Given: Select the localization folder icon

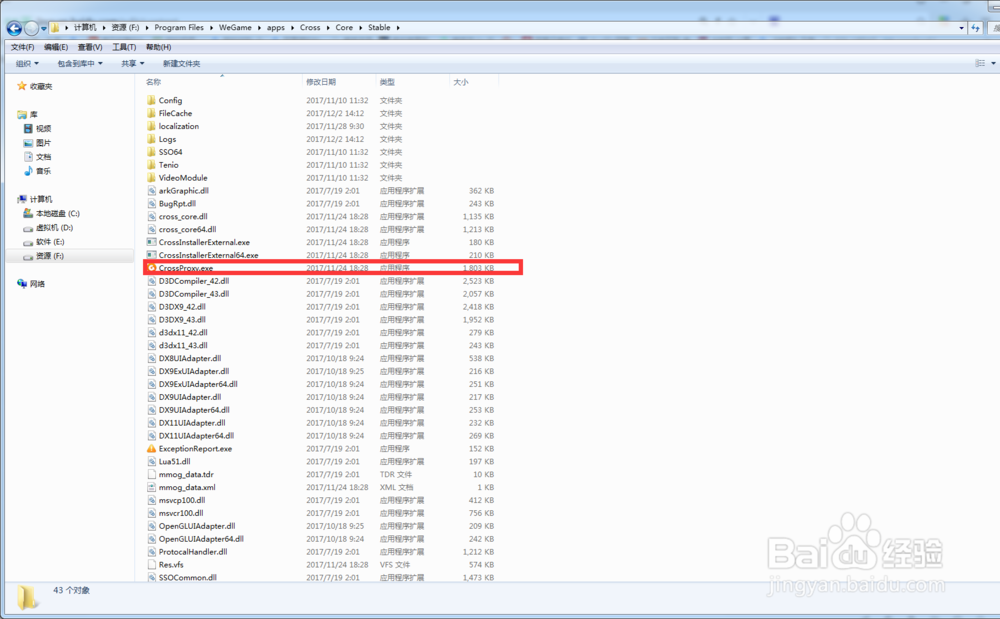Looking at the screenshot, I should pos(151,126).
